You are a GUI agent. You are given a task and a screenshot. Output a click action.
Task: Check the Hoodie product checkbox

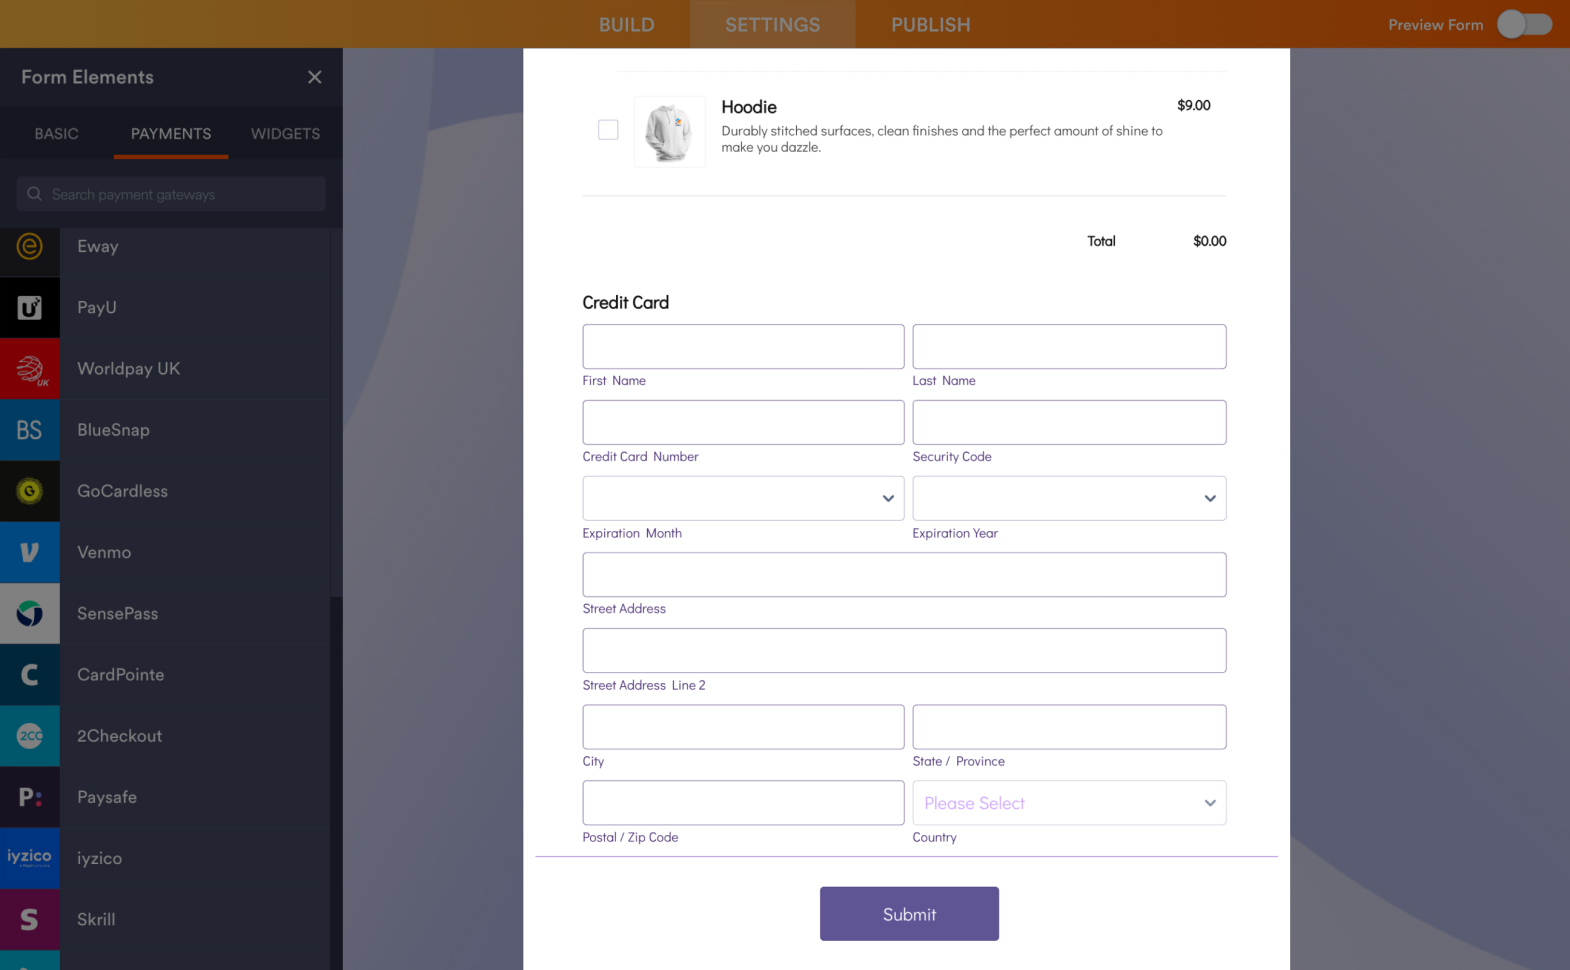click(x=608, y=130)
